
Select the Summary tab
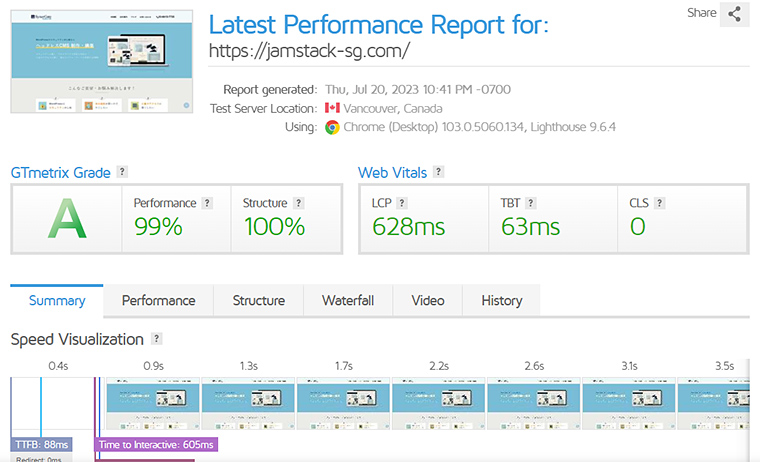(x=57, y=301)
